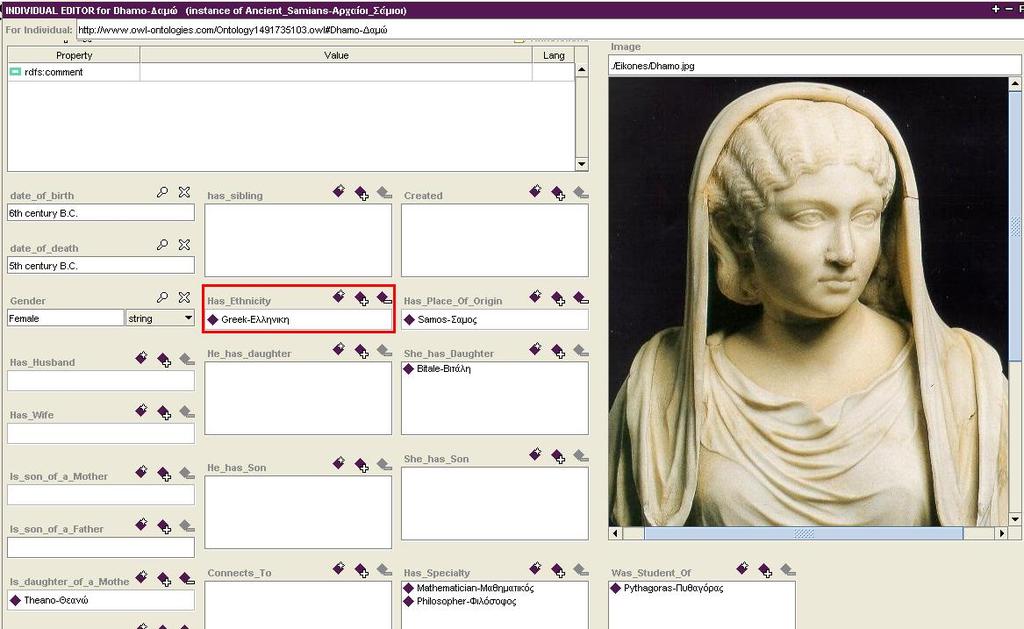Remove the Gender value using X icon
Image resolution: width=1024 pixels, height=629 pixels.
point(185,297)
